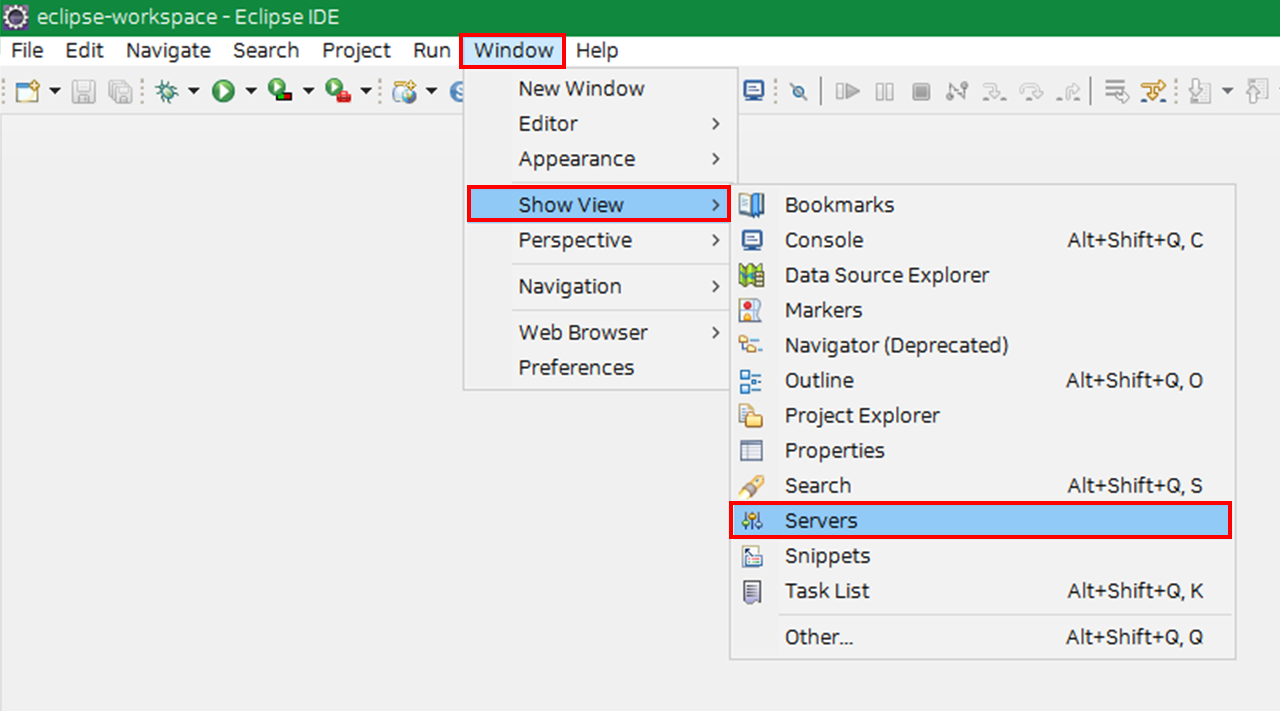1280x711 pixels.
Task: Open the Edit menu
Action: click(85, 50)
